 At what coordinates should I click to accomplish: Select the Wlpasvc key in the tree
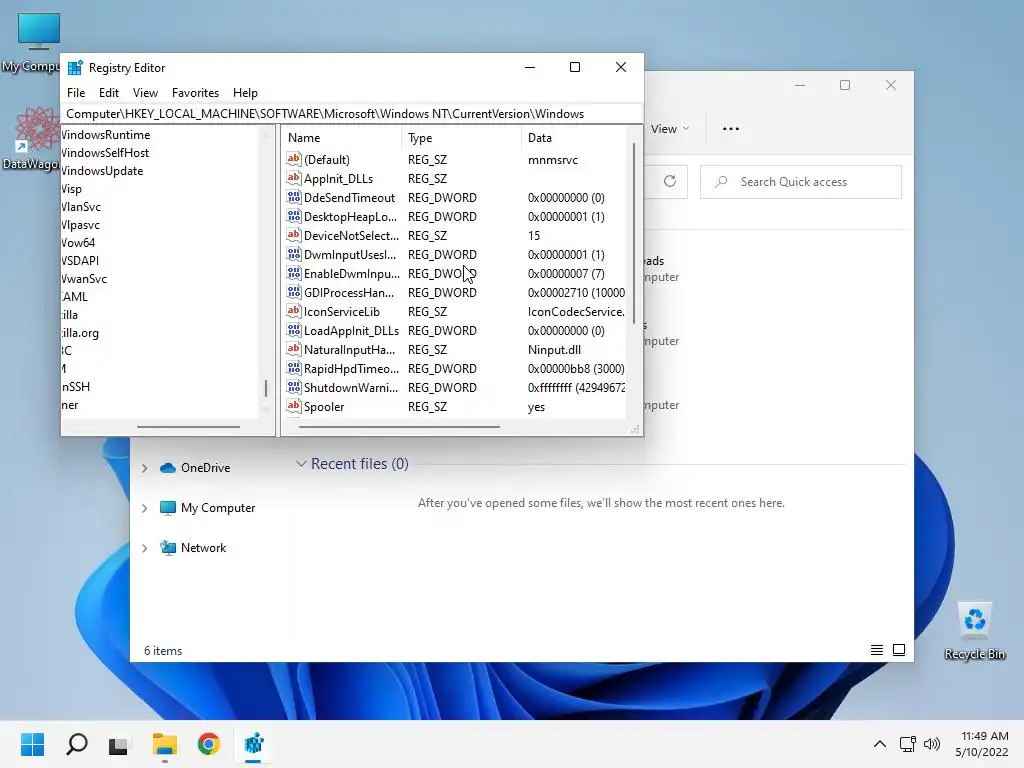[81, 225]
